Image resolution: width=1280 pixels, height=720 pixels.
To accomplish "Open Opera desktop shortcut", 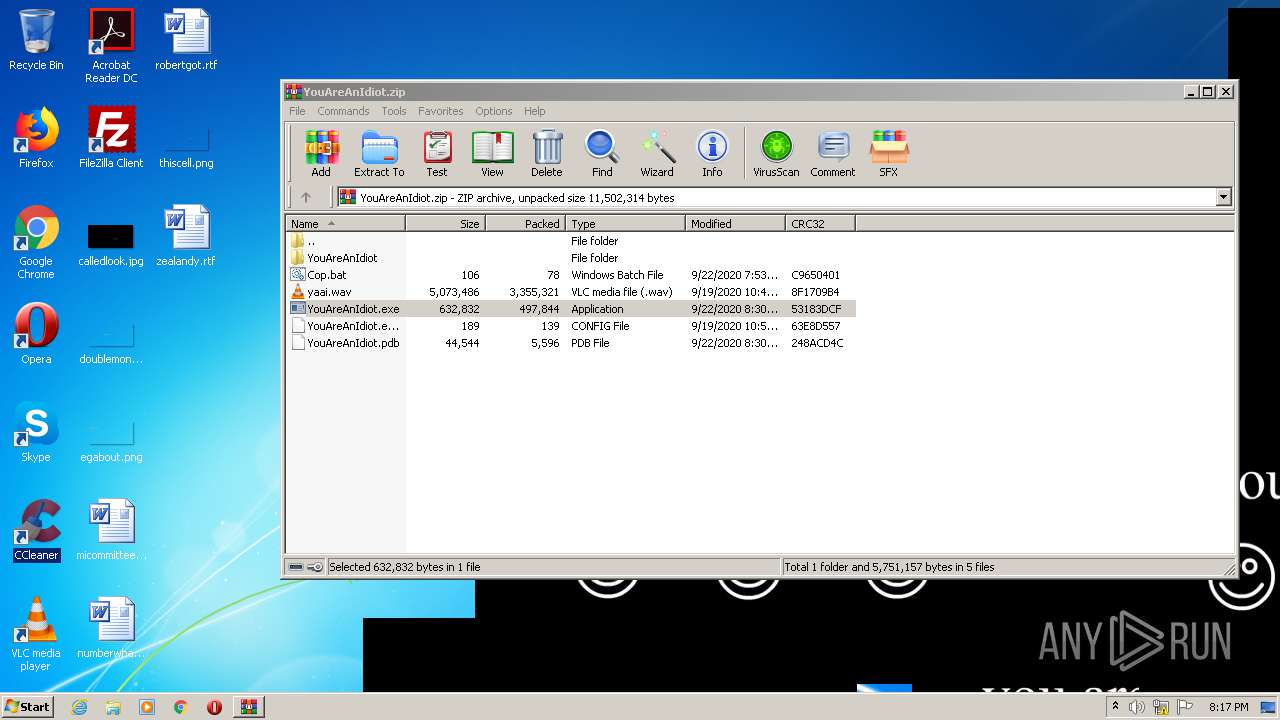I will pos(36,334).
